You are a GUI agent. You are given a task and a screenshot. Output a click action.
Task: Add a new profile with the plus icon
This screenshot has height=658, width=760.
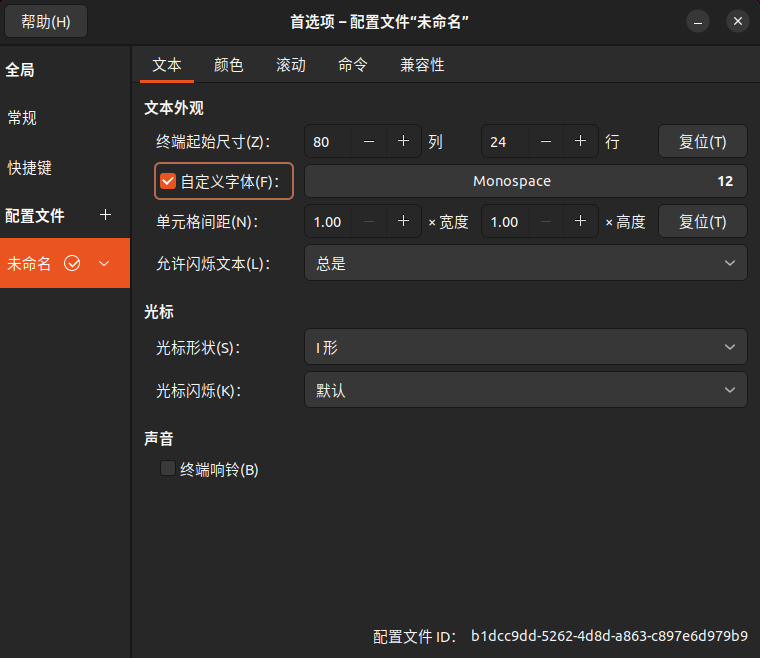pyautogui.click(x=105, y=215)
